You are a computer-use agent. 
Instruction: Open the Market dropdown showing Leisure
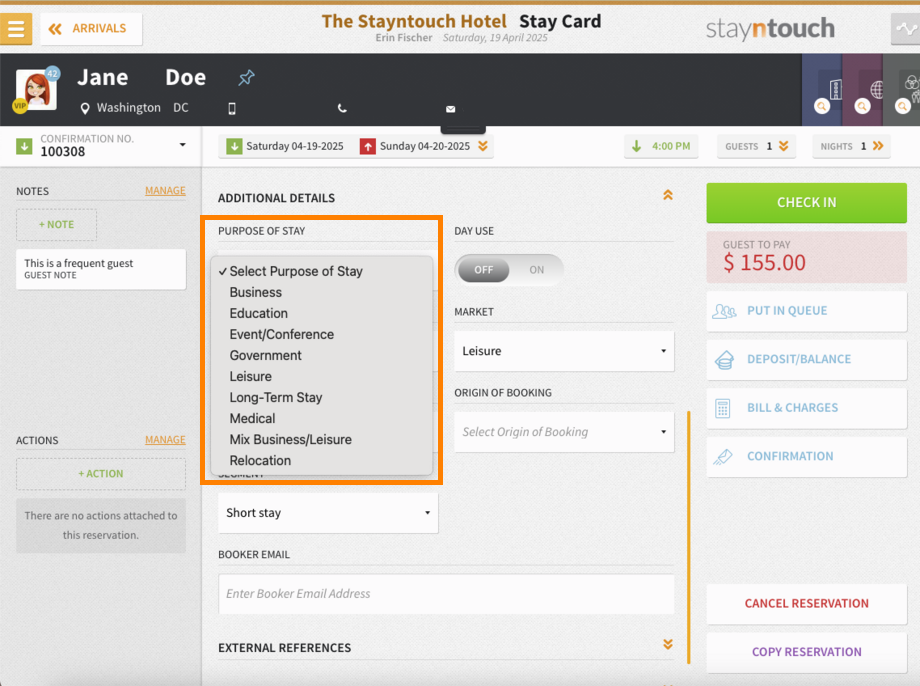[564, 351]
